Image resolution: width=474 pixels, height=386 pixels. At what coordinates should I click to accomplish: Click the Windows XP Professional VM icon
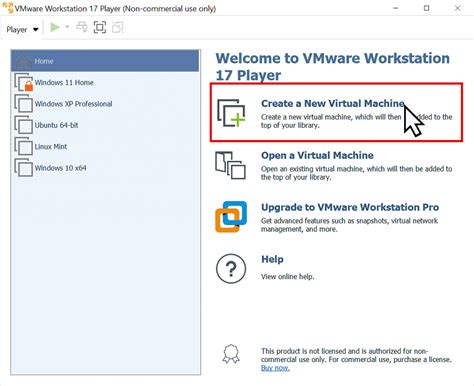[x=23, y=104]
